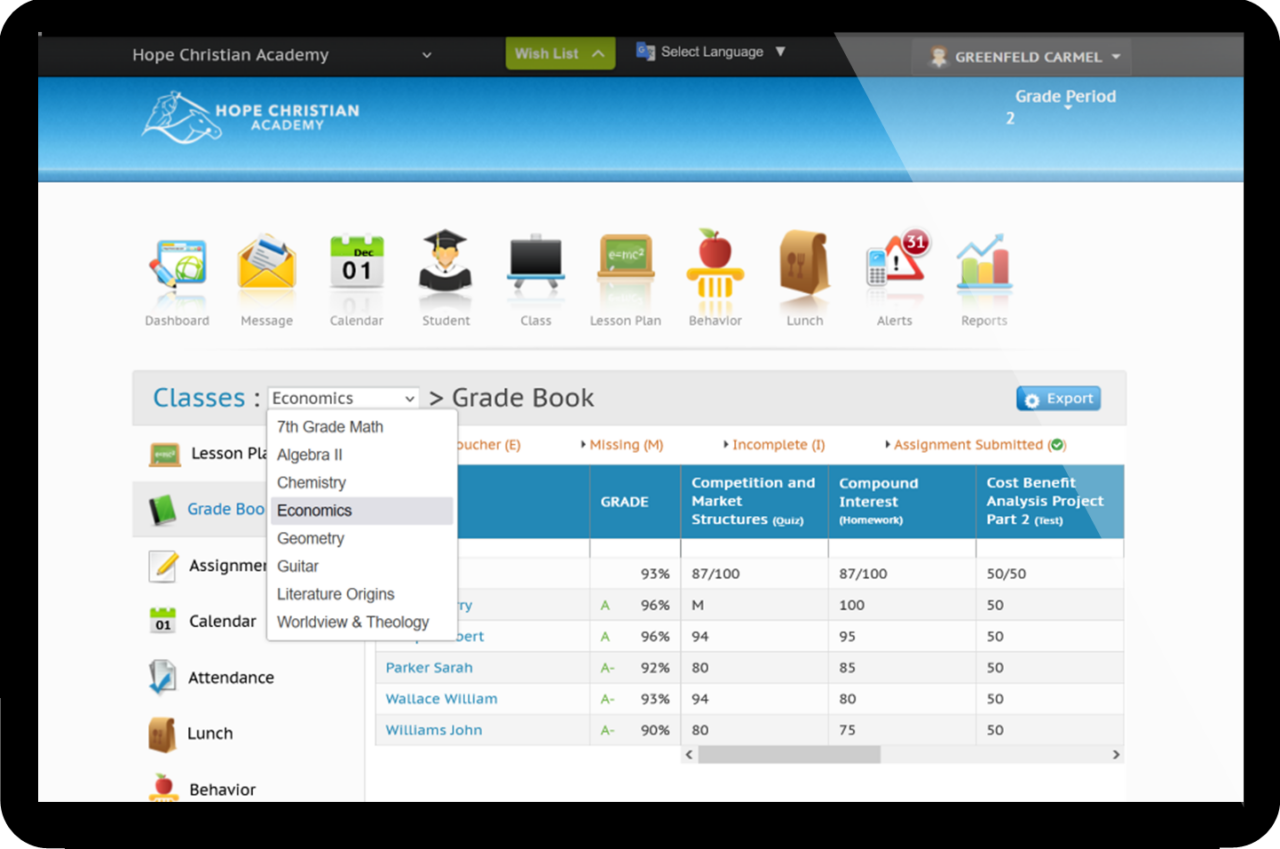This screenshot has width=1280, height=849.
Task: Choose Chemistry from the class list
Action: pyautogui.click(x=311, y=482)
